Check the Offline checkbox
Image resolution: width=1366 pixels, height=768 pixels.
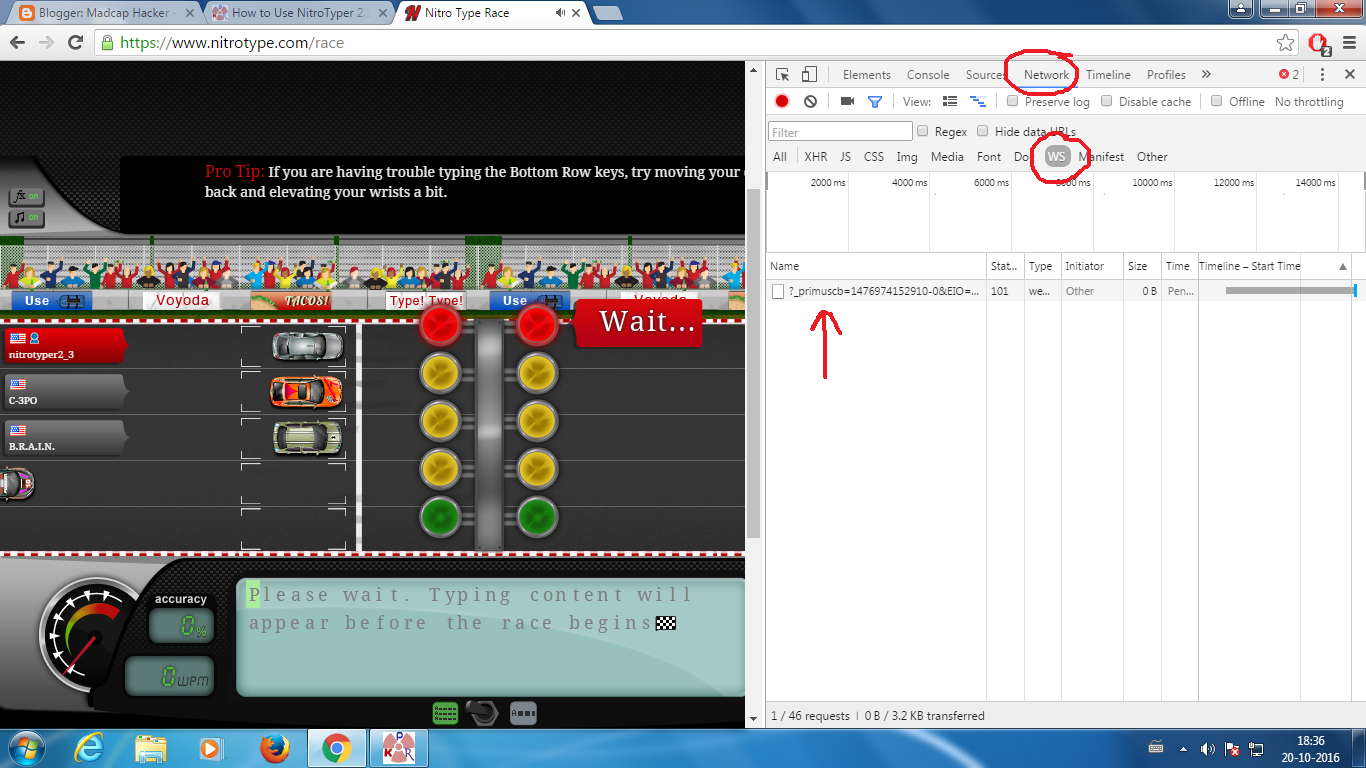coord(1217,101)
